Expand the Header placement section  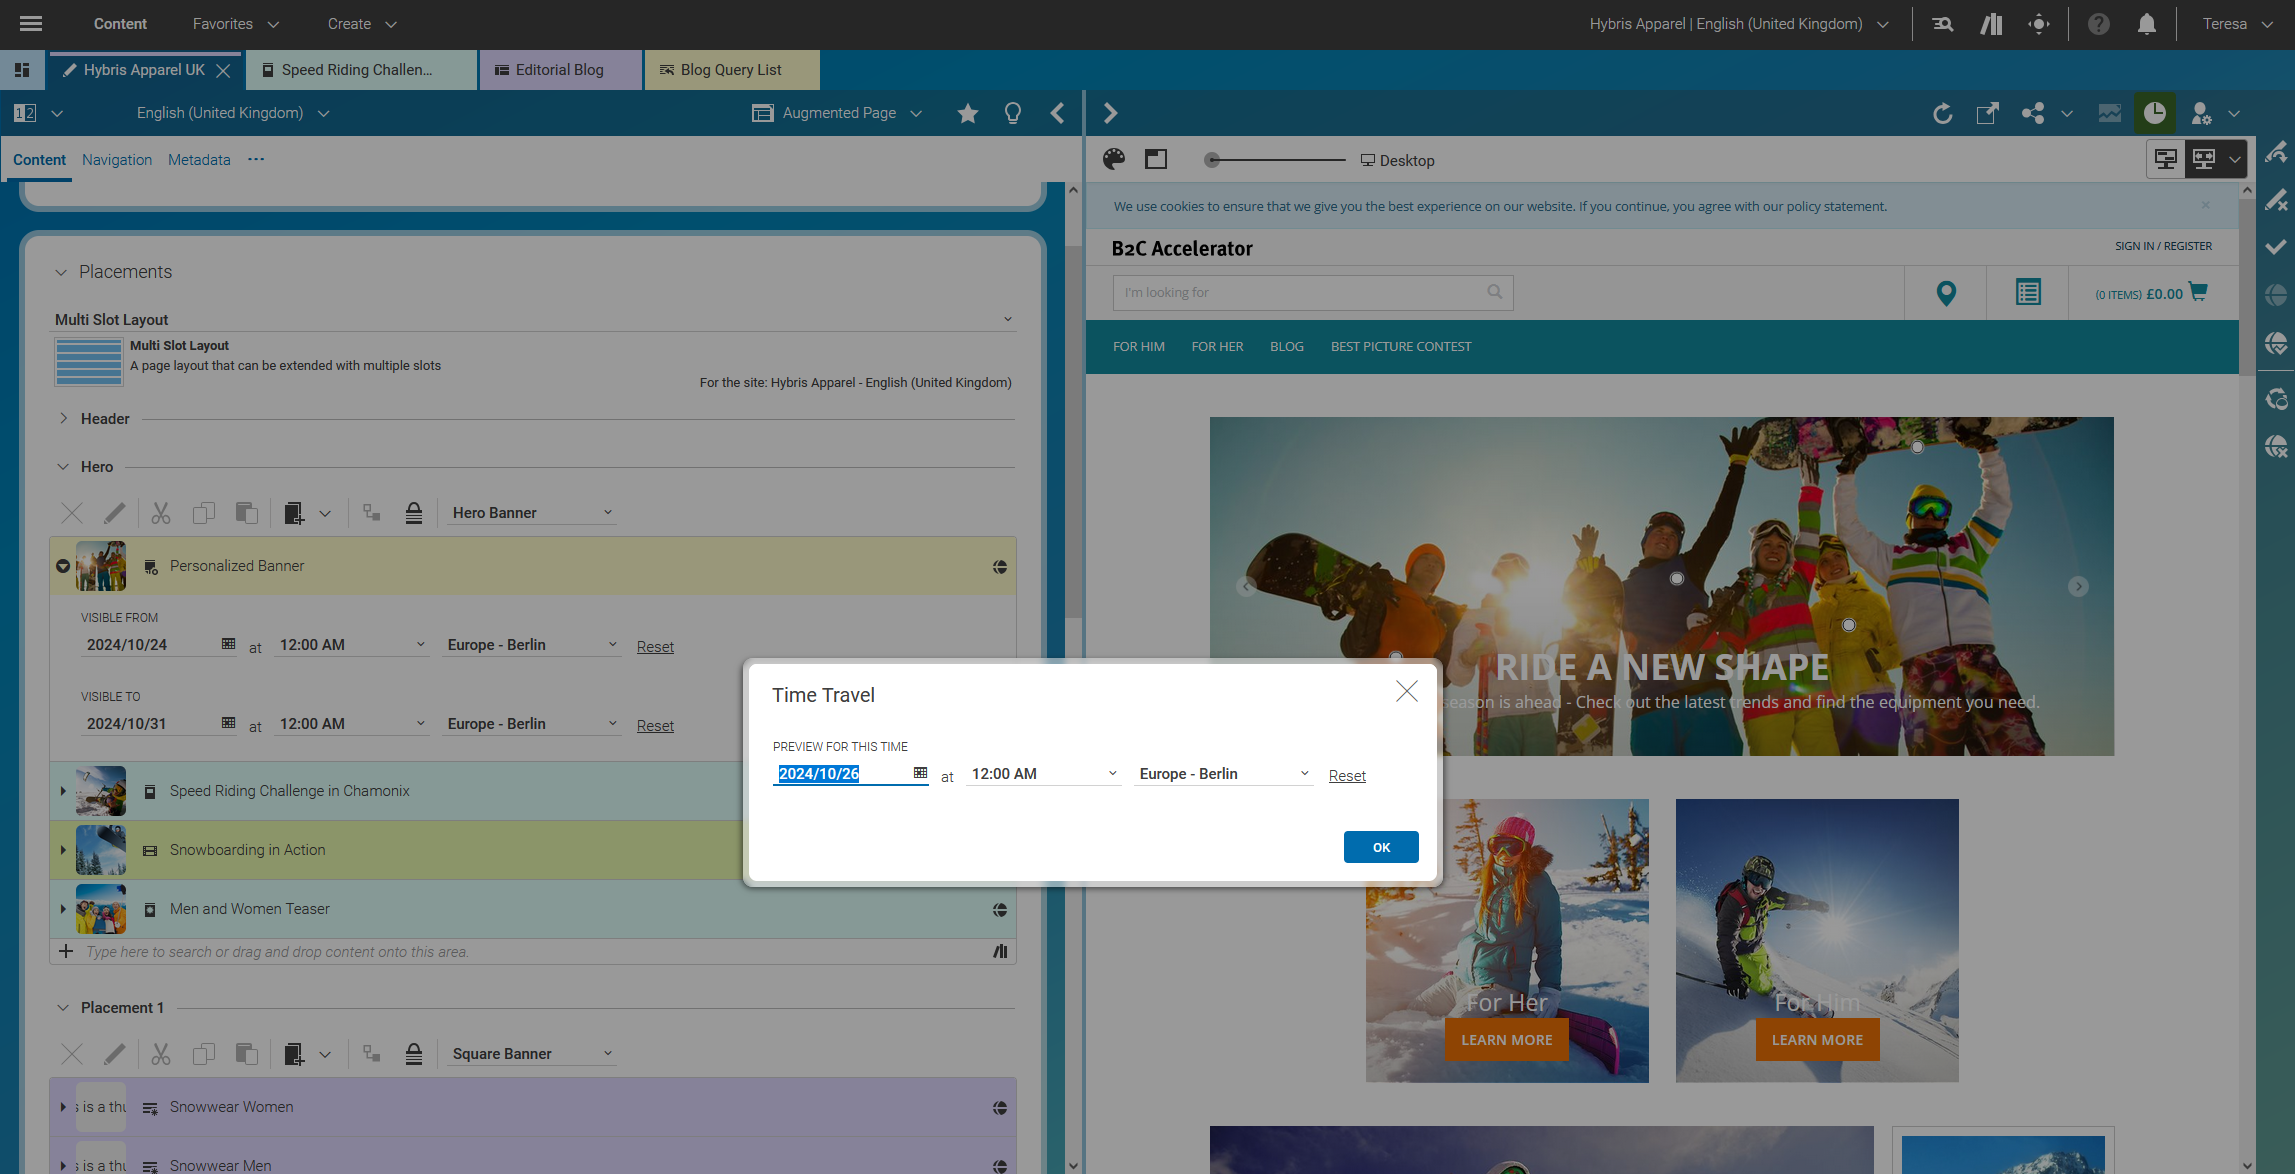(x=63, y=418)
